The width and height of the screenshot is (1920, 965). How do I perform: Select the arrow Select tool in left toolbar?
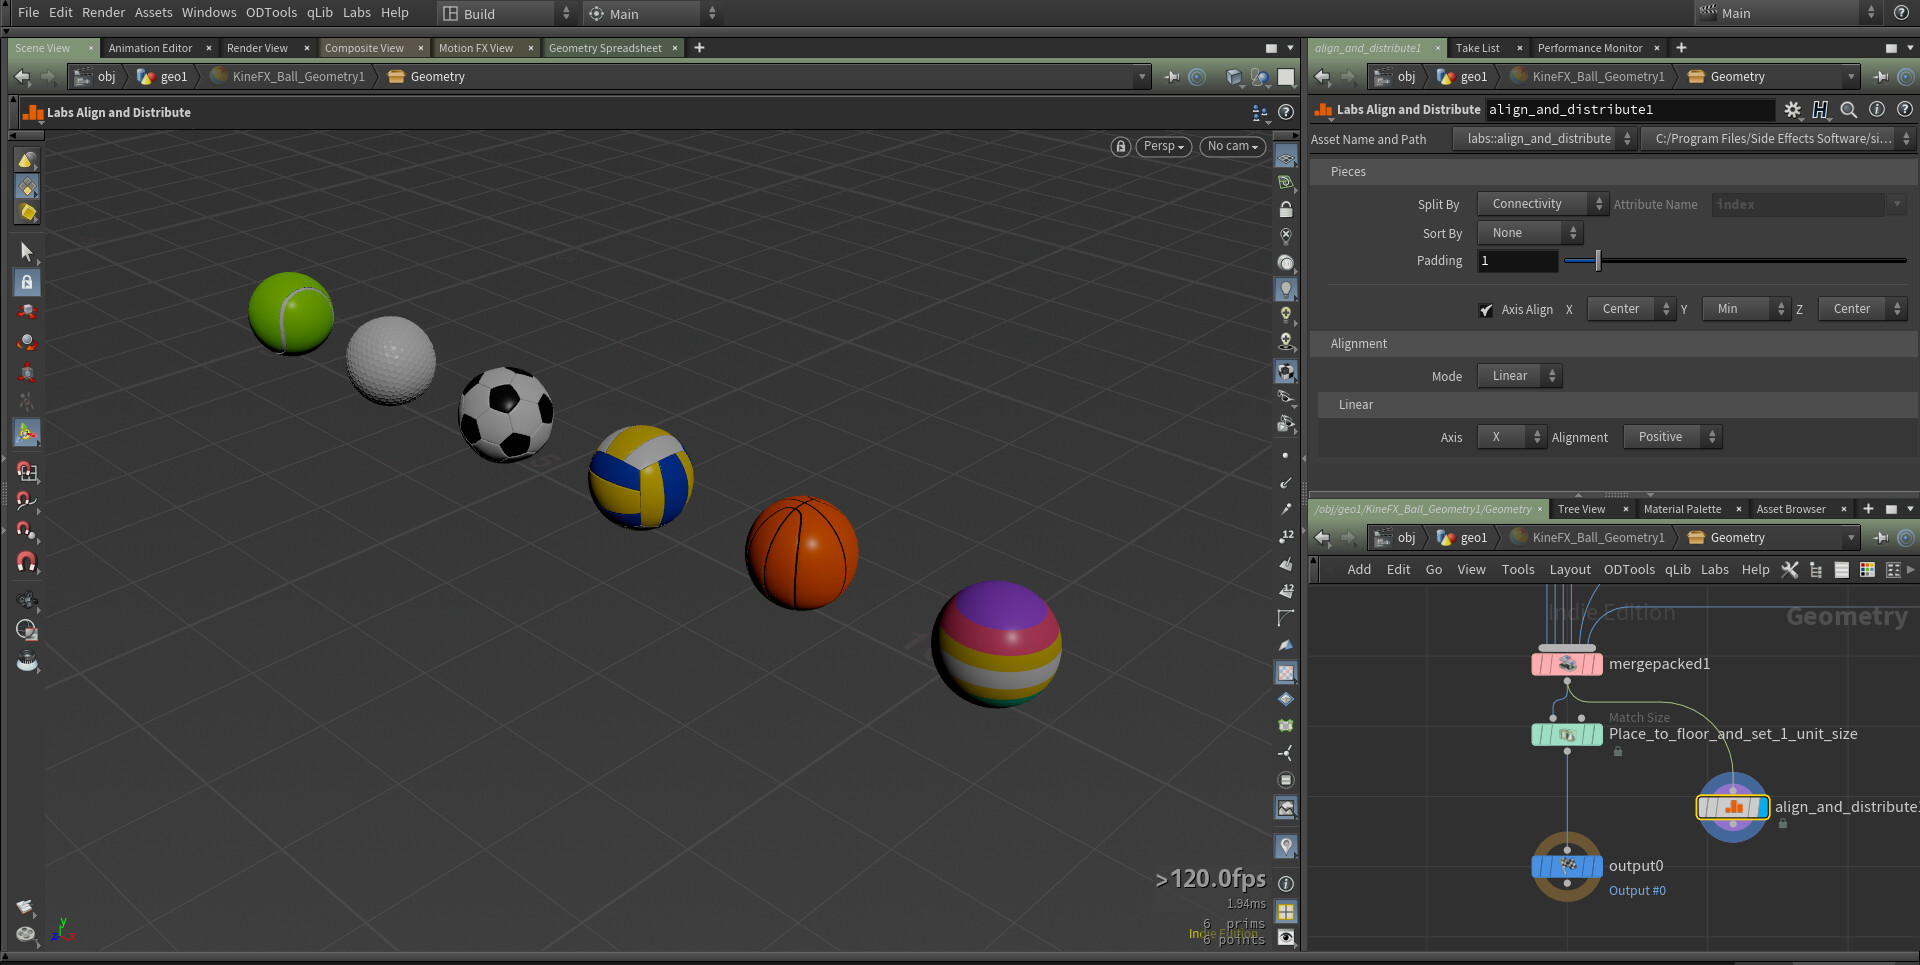(27, 251)
